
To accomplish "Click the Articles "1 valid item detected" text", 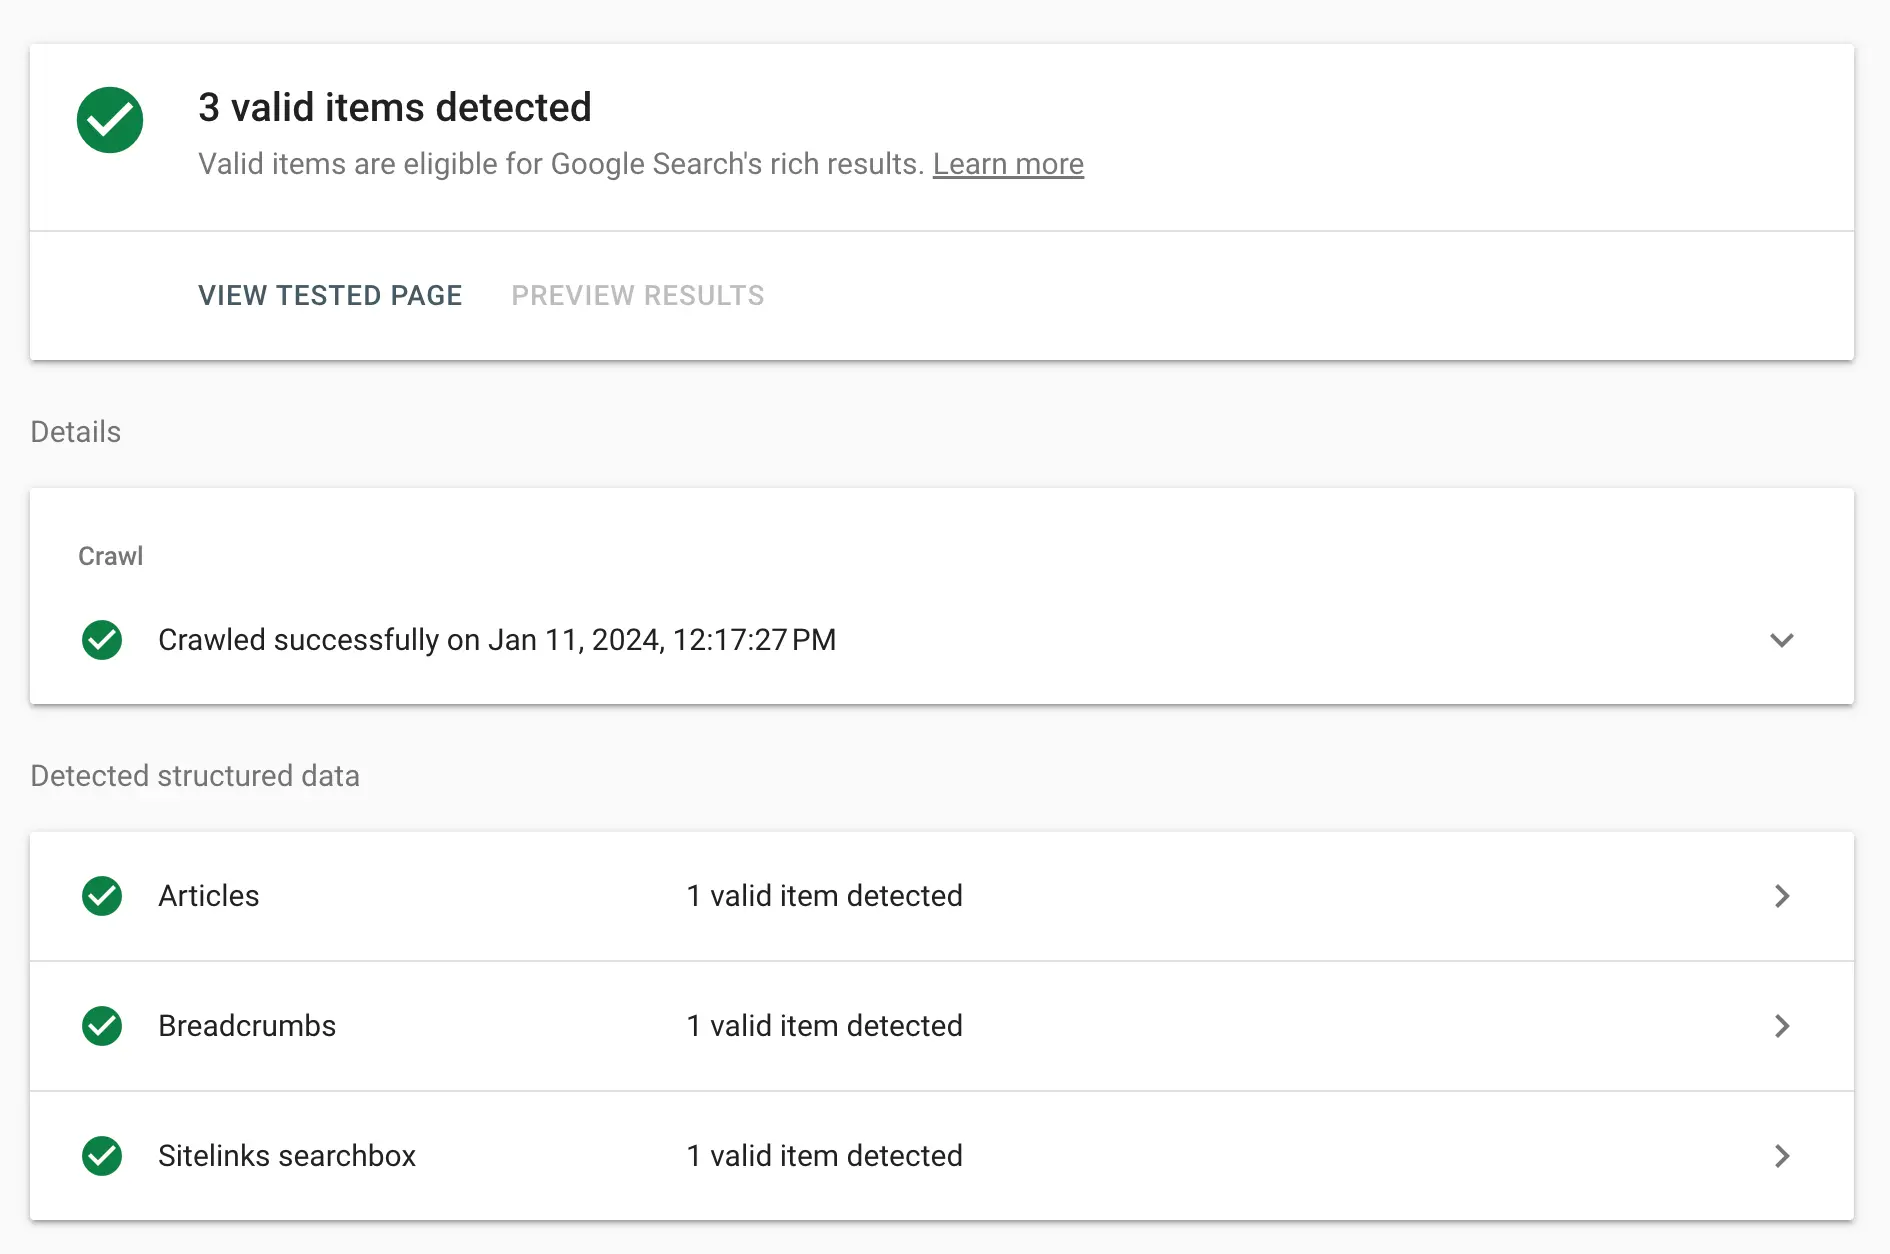I will [x=824, y=896].
